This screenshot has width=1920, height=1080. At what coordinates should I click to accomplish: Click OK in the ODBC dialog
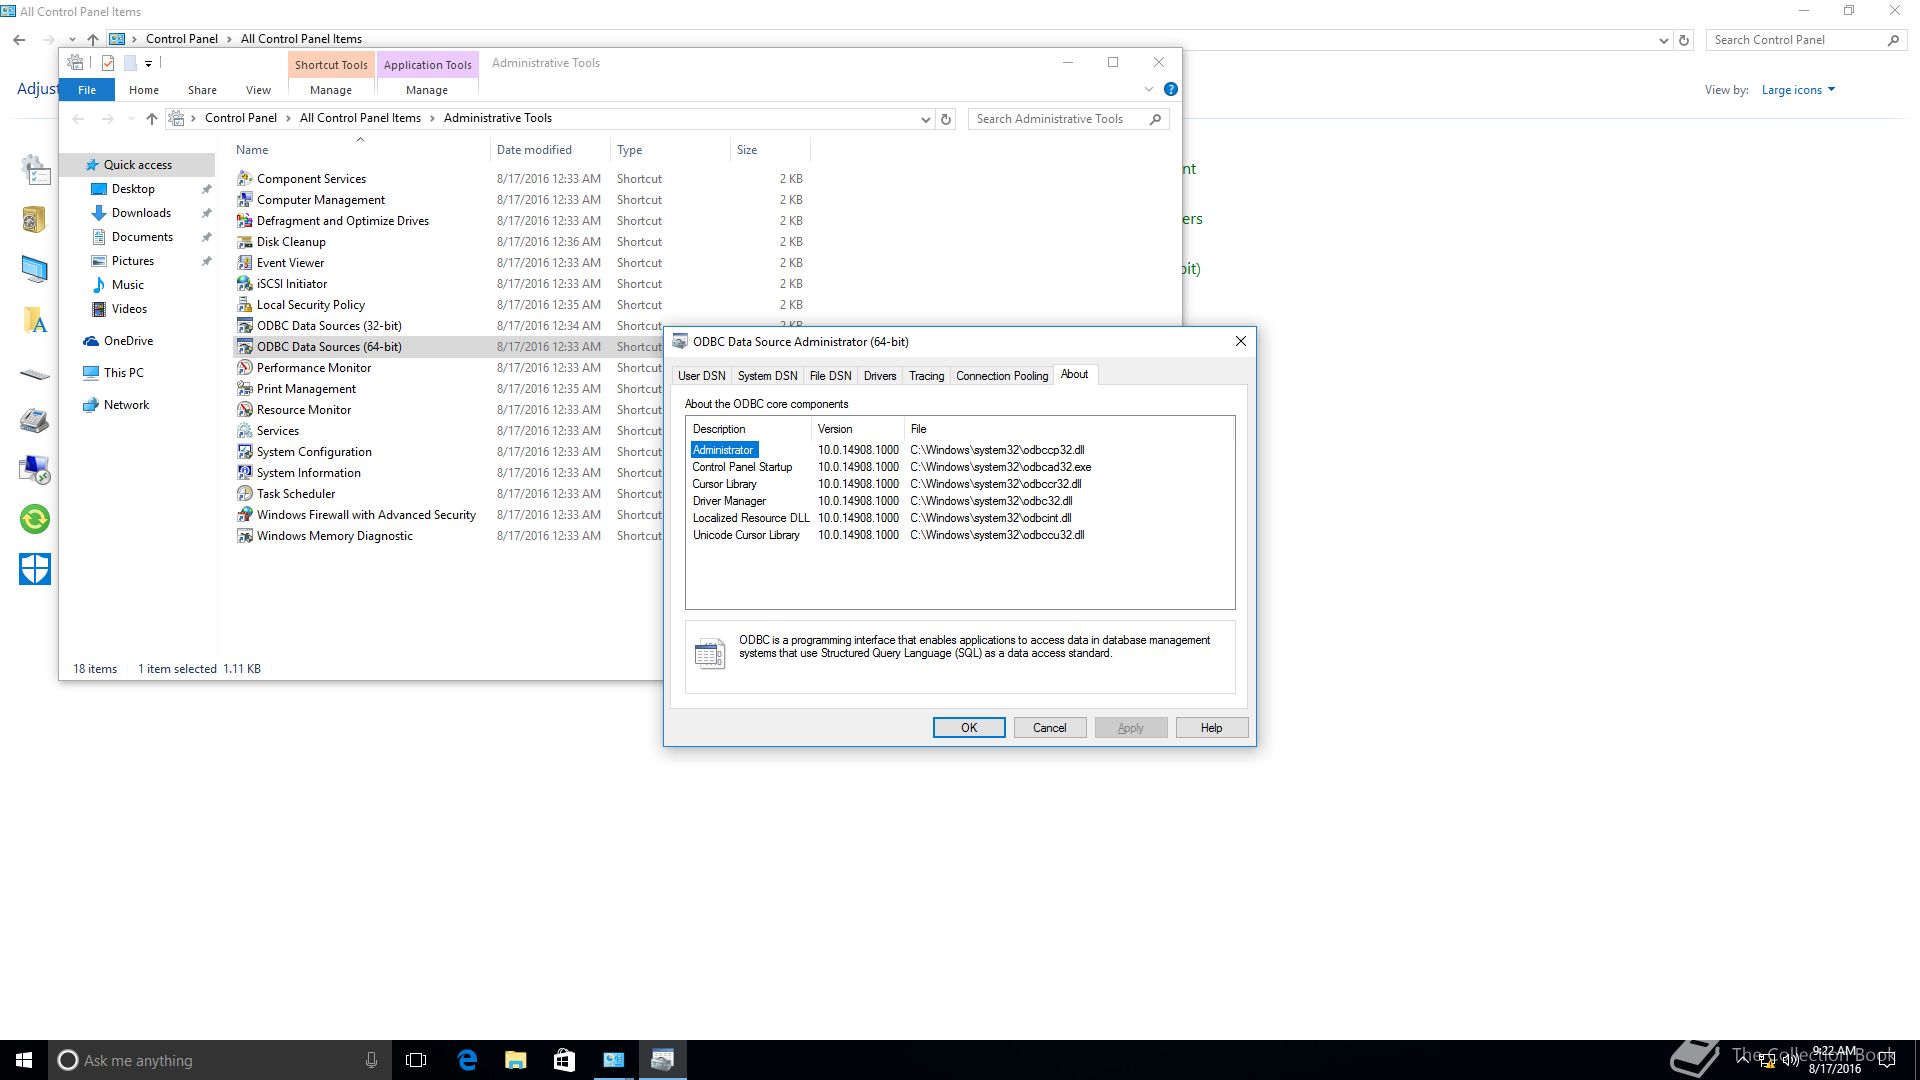pos(969,728)
